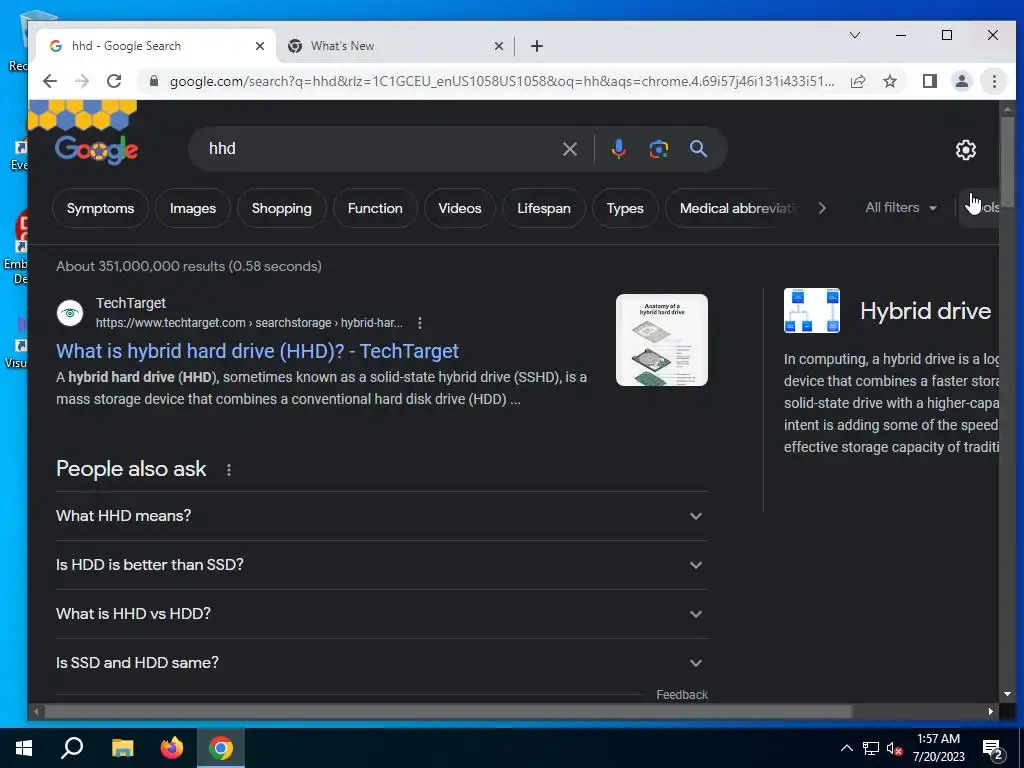This screenshot has width=1024, height=768.
Task: Expand What HHD means? question
Action: click(381, 516)
